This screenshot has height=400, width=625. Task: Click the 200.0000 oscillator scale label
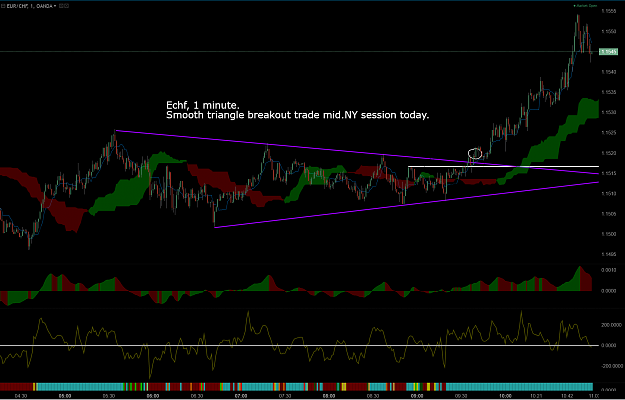pyautogui.click(x=611, y=325)
